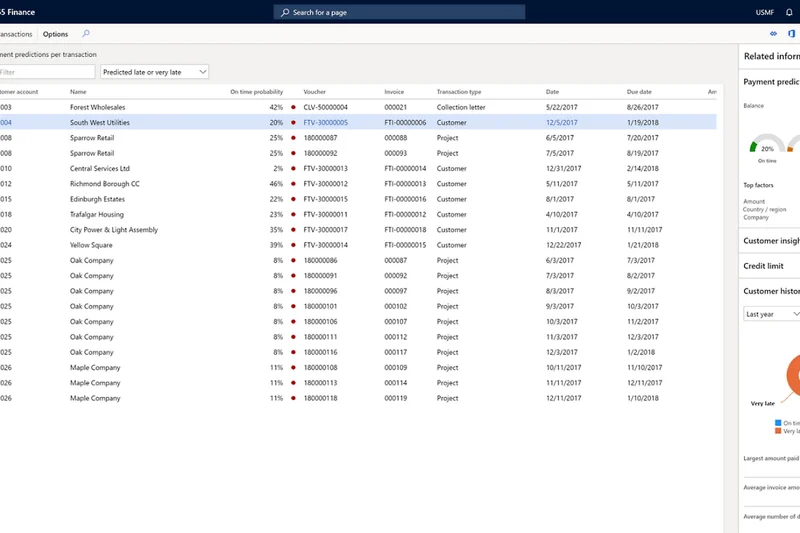Click red status dot for Forest Wholesales
800x533 pixels.
[293, 107]
